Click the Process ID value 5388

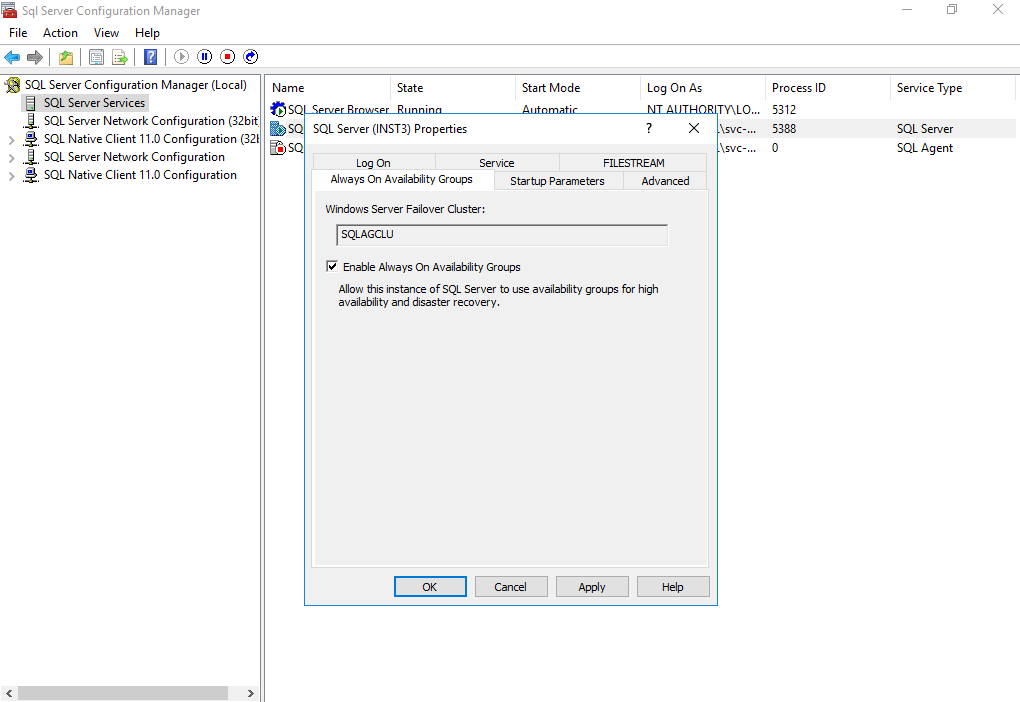[x=784, y=129]
